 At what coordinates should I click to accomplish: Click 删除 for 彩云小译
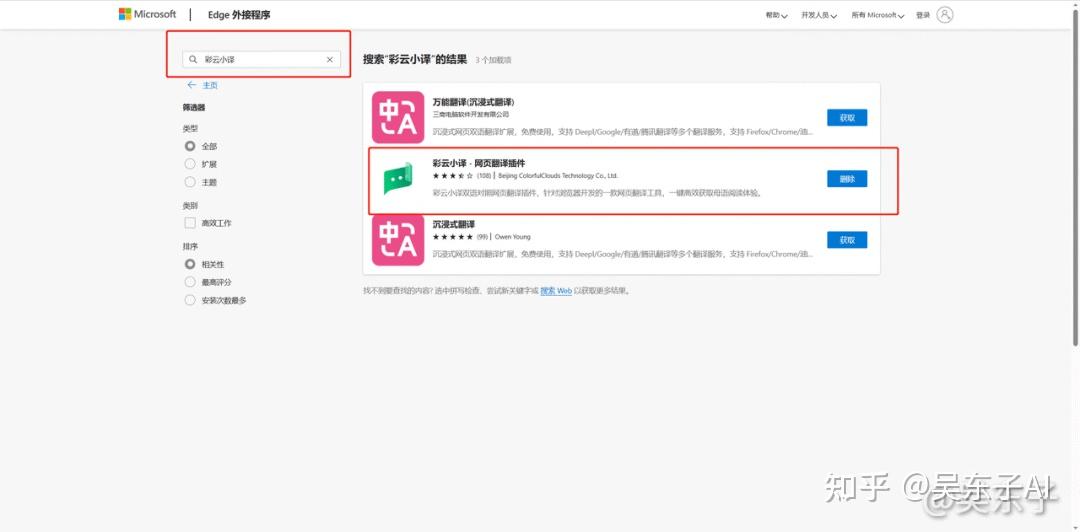847,178
